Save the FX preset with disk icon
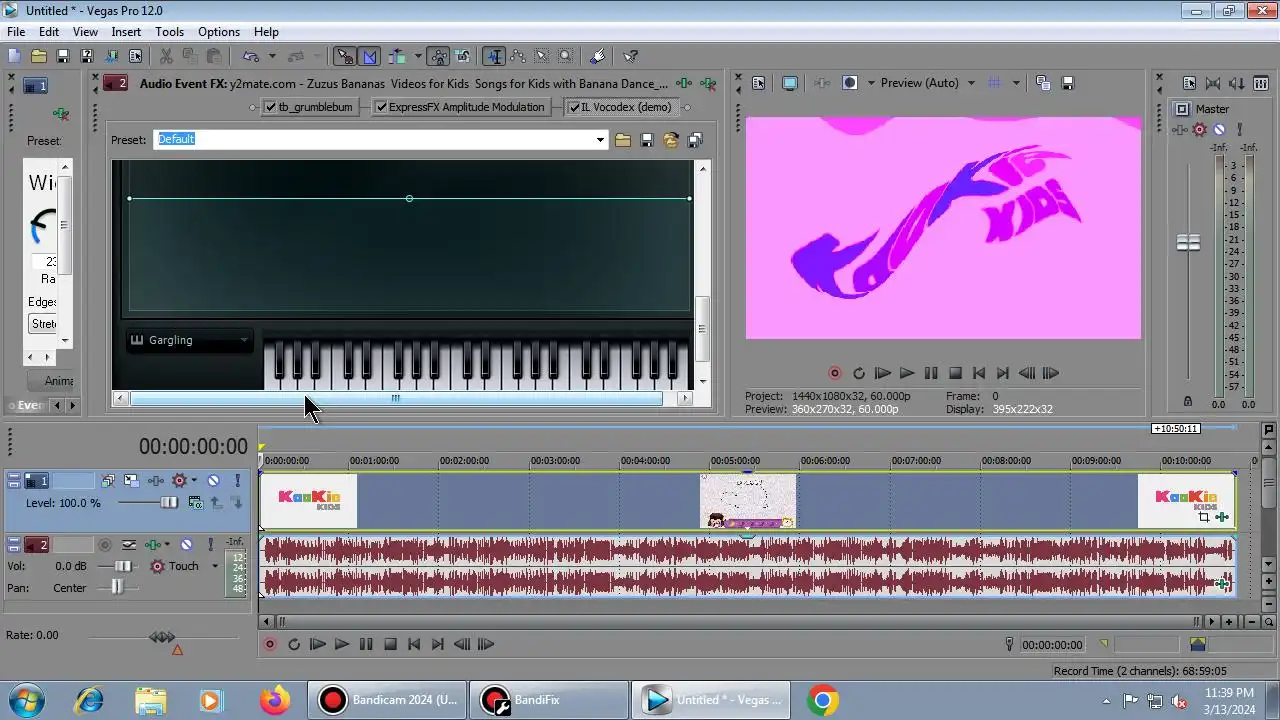The image size is (1280, 720). click(647, 140)
